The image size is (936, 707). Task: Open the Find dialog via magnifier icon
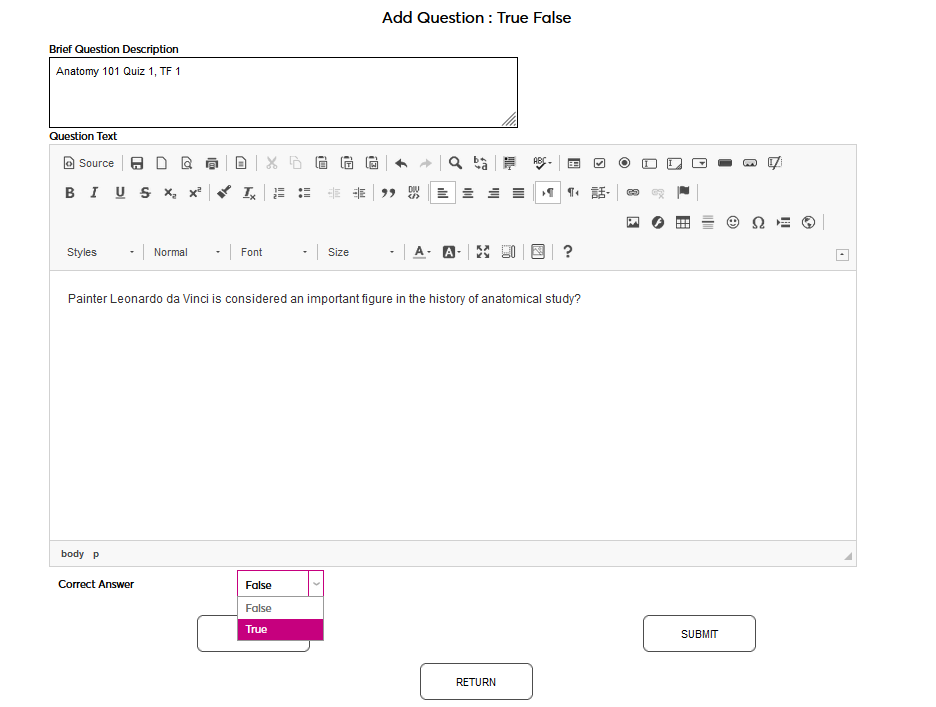point(455,163)
